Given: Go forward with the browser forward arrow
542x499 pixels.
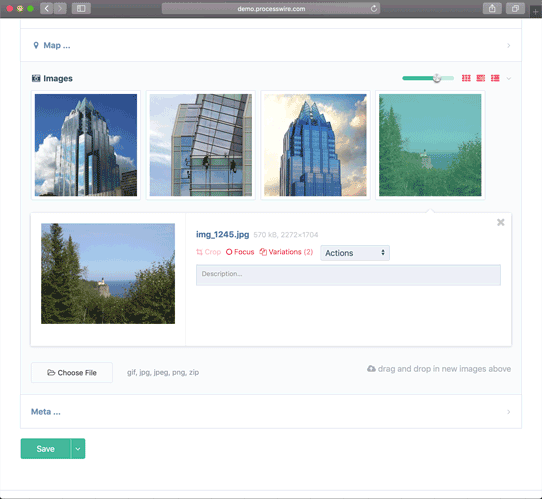Looking at the screenshot, I should click(60, 8).
